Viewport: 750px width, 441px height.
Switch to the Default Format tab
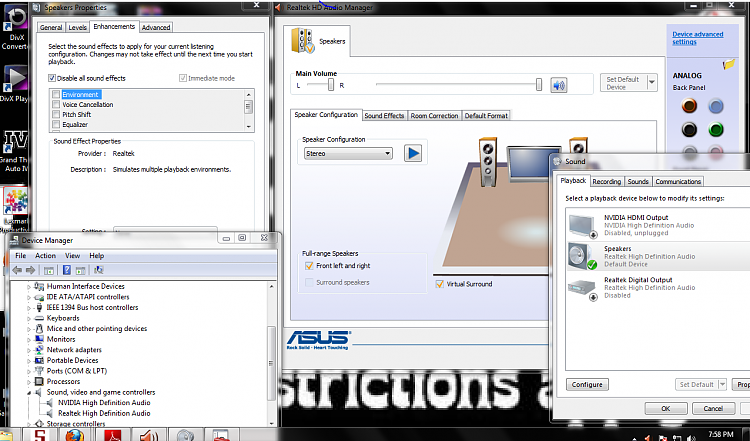point(486,116)
